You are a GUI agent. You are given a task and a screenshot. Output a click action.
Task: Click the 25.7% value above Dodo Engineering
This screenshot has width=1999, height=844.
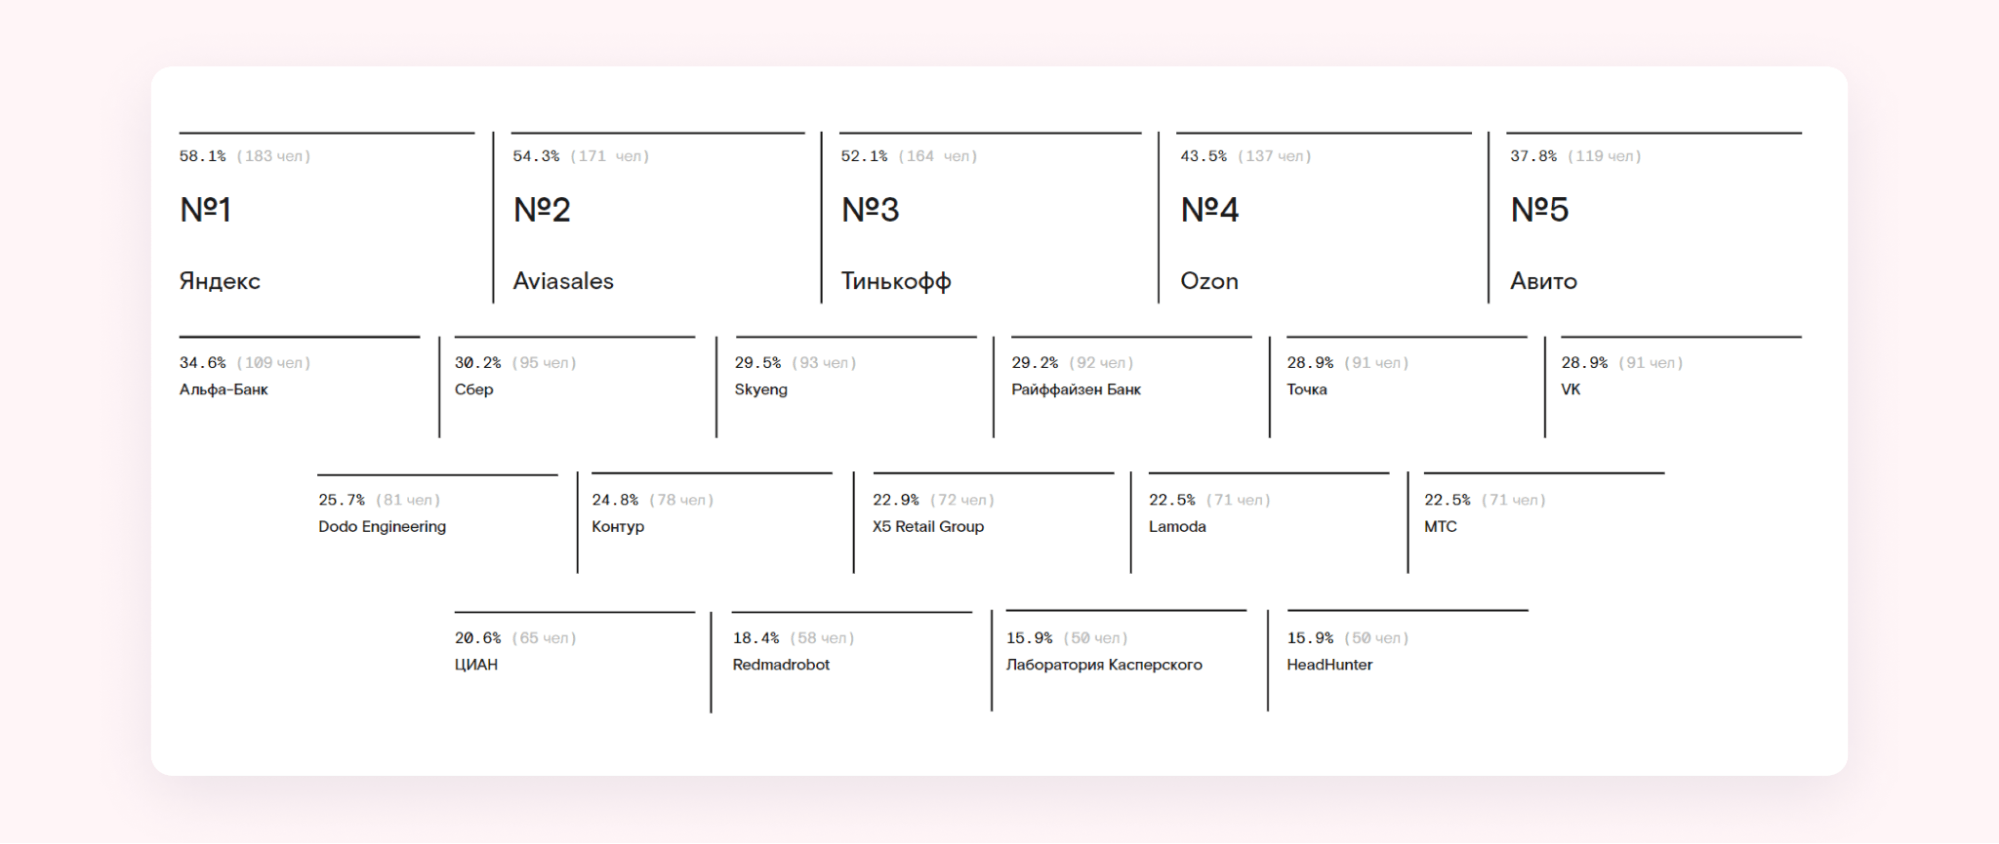click(x=341, y=500)
